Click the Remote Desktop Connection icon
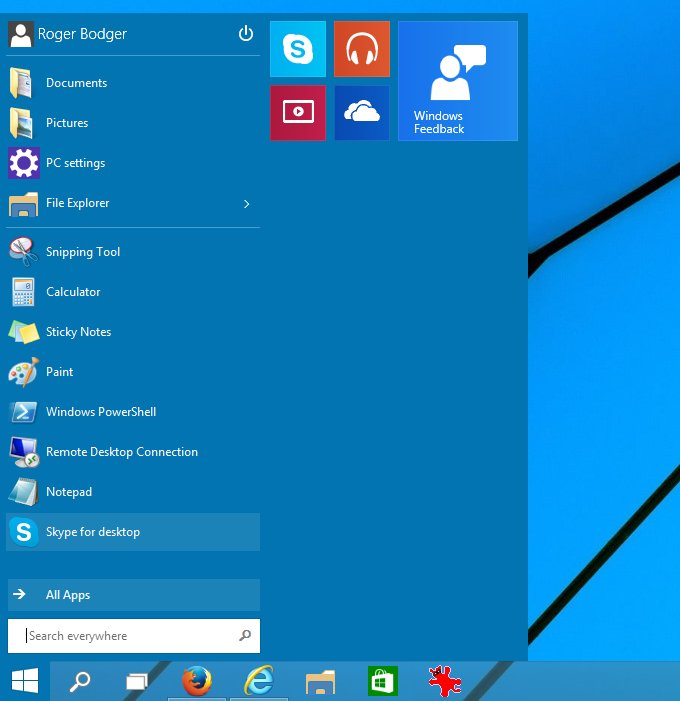 click(x=24, y=452)
